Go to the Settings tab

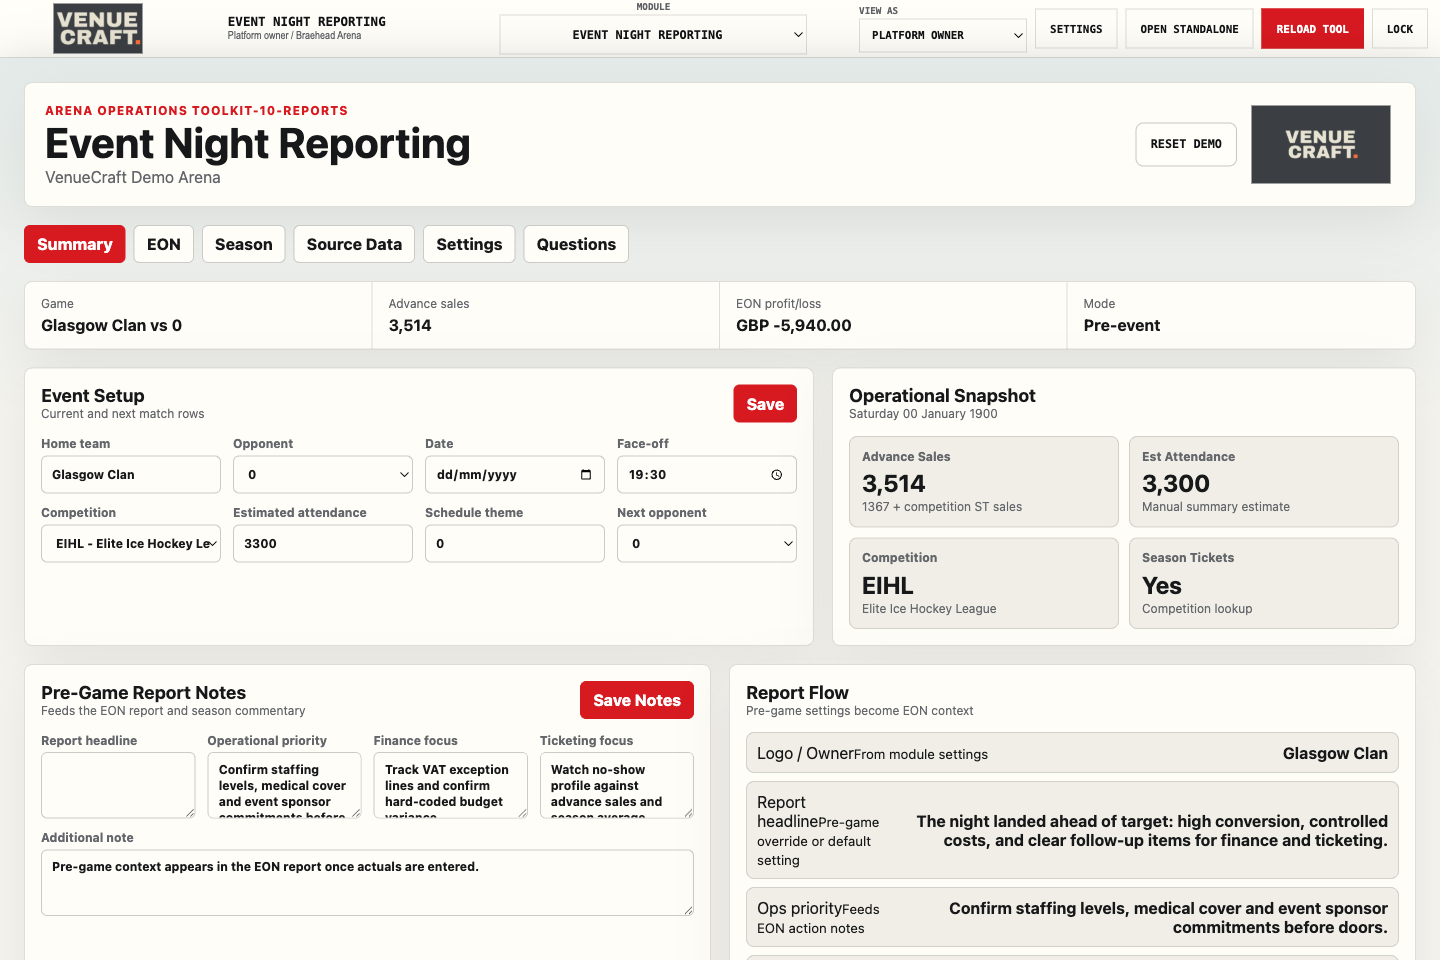click(469, 244)
